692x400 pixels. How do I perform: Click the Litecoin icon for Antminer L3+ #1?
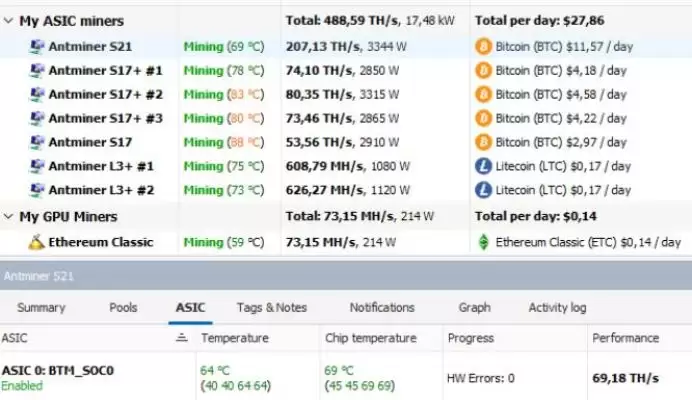[484, 166]
